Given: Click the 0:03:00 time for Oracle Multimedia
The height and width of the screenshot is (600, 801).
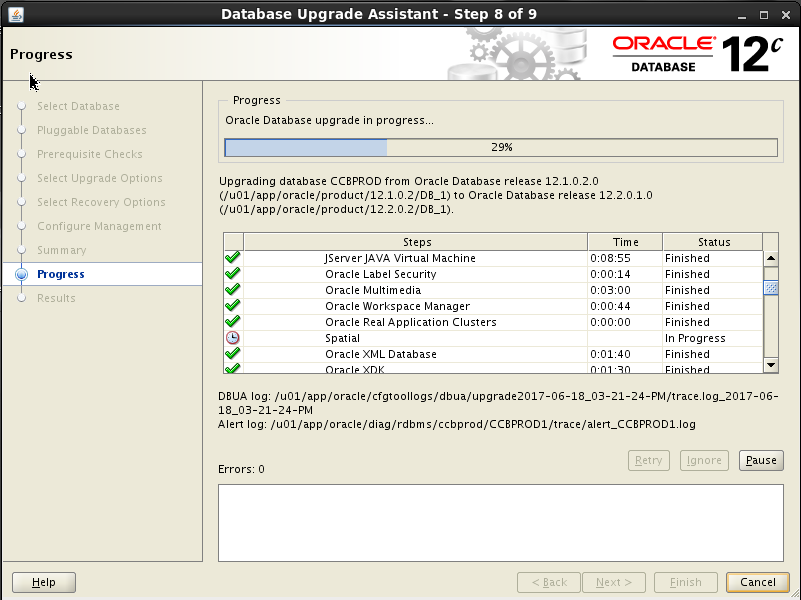Looking at the screenshot, I should [x=610, y=290].
